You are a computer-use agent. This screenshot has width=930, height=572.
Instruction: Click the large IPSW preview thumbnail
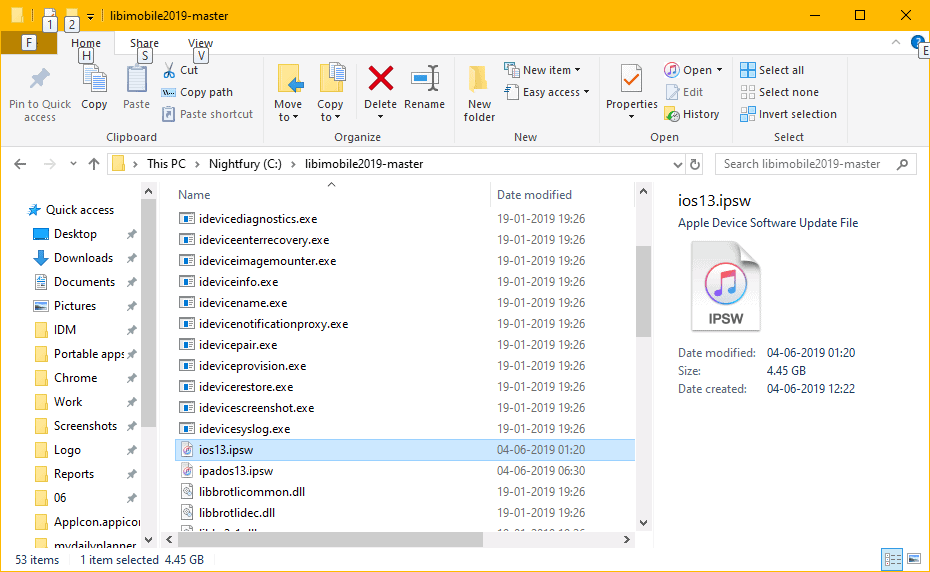725,286
